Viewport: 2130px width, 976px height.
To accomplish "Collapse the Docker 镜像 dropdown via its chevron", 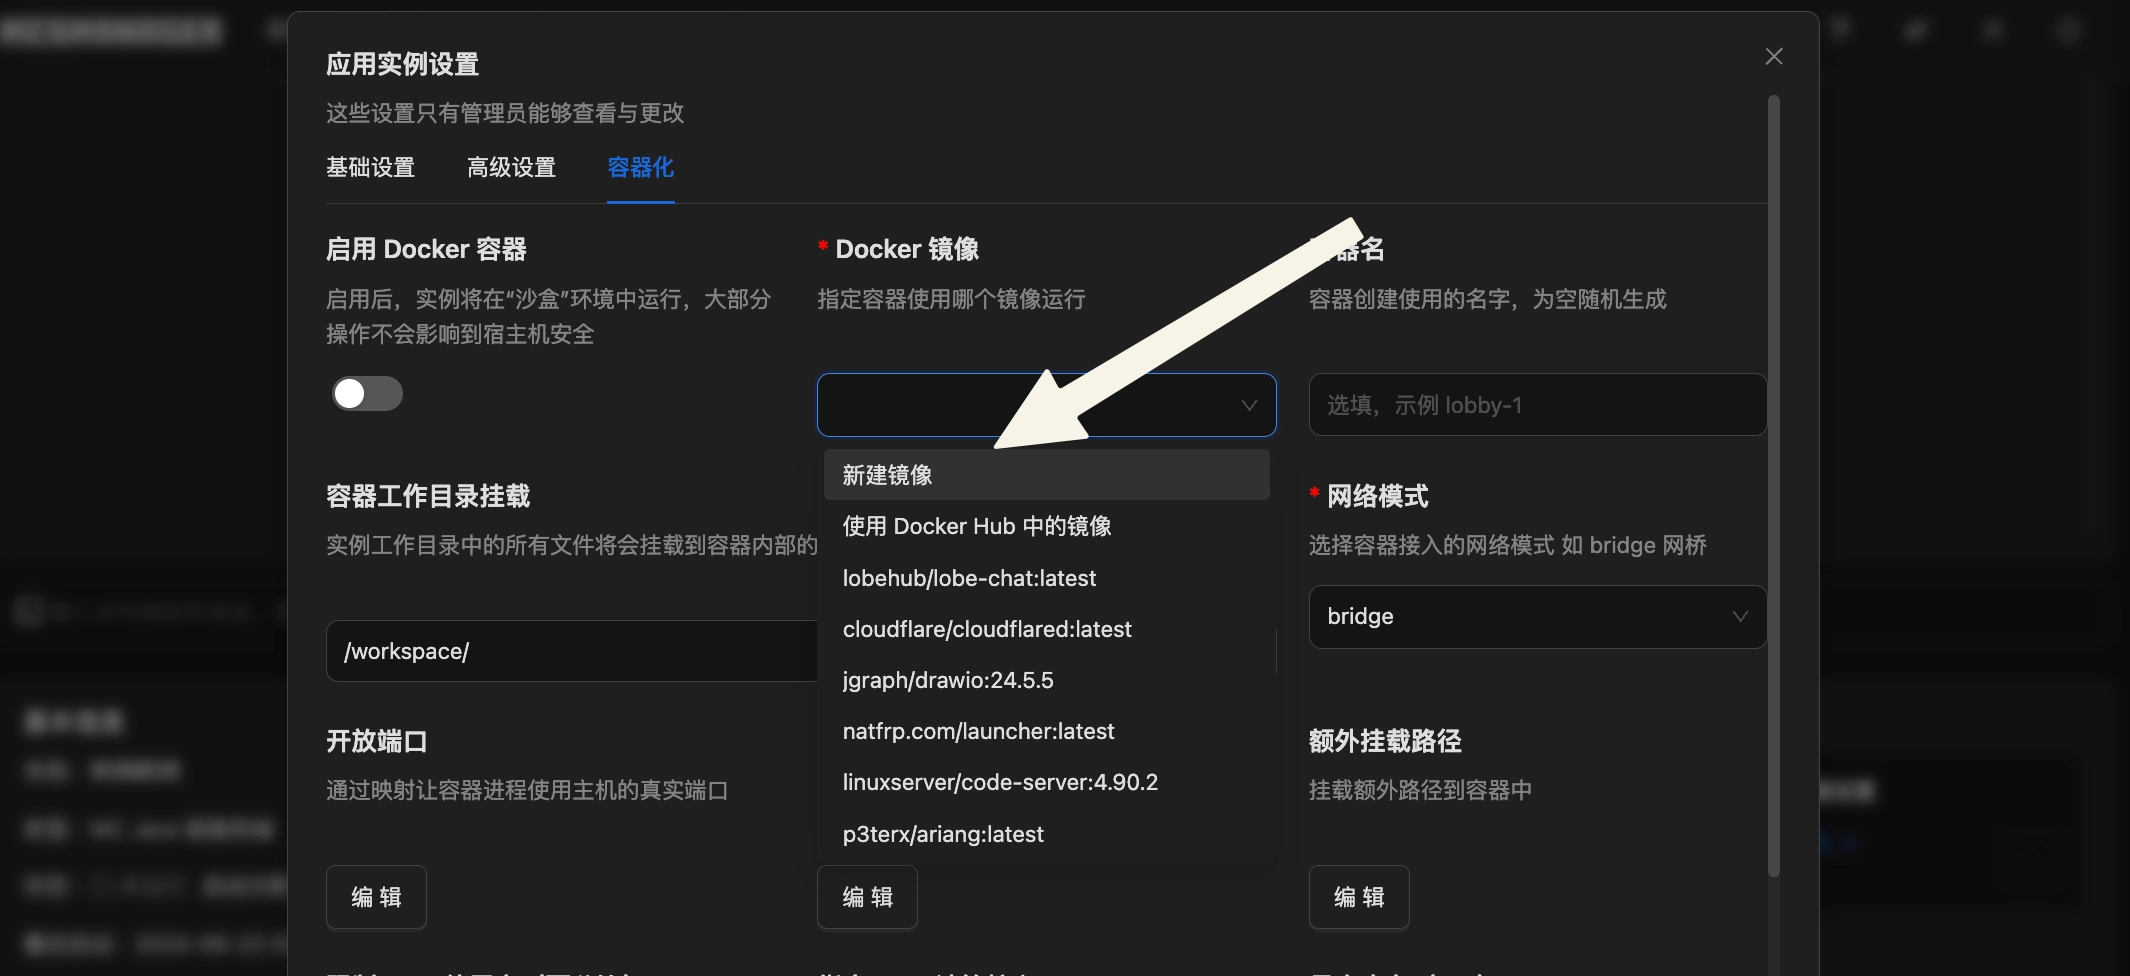I will (1248, 406).
